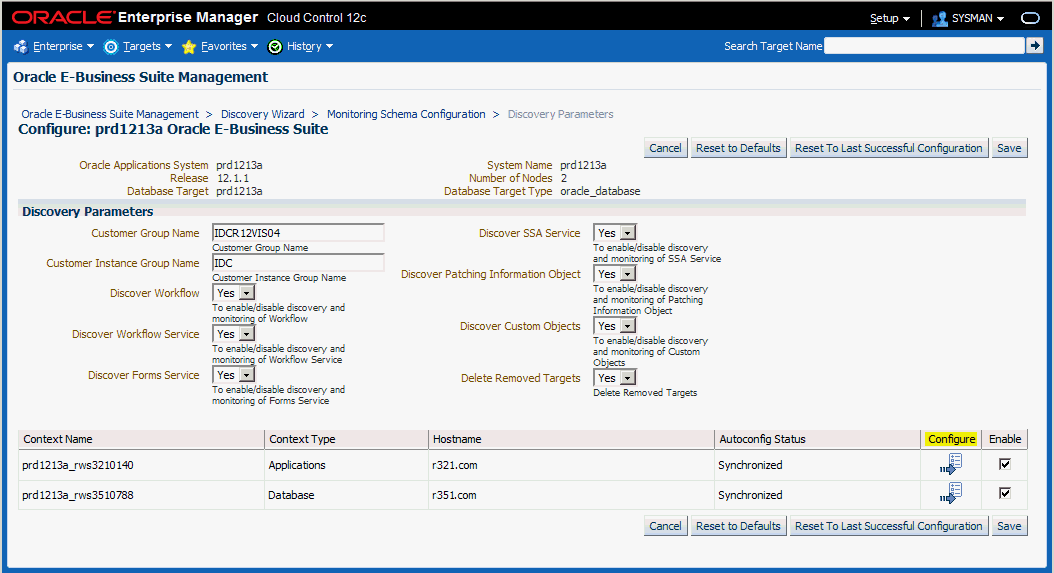Click the SYSMAN user icon
The width and height of the screenshot is (1054, 573).
pos(939,19)
